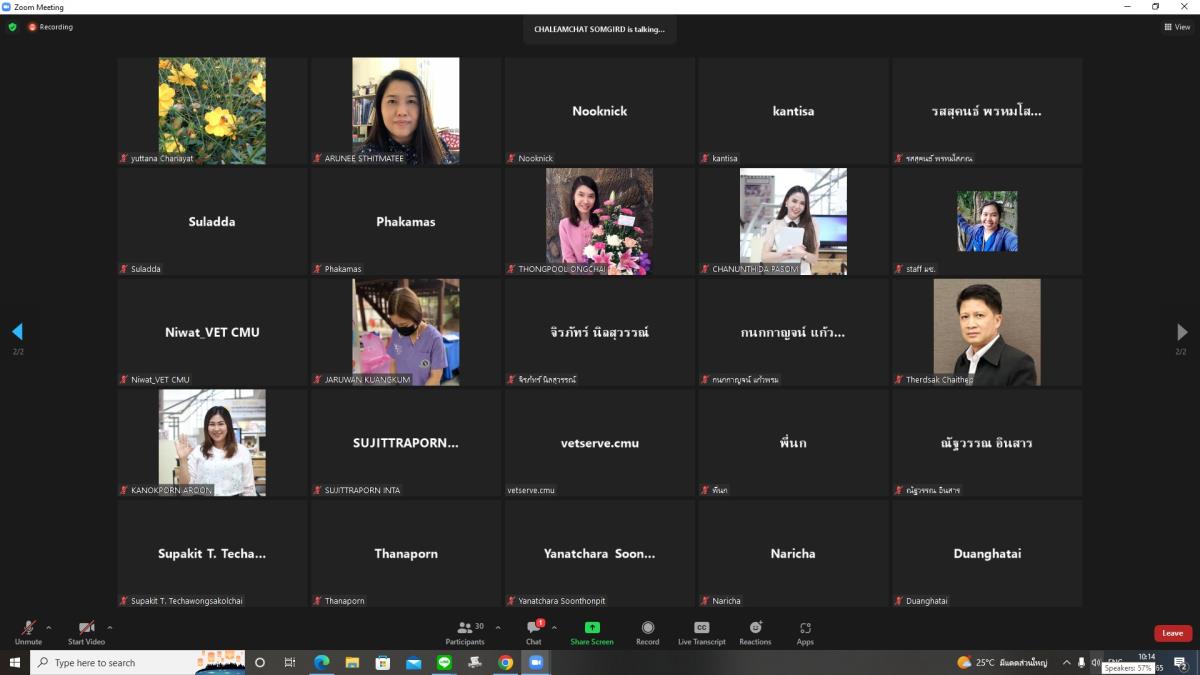Launch Microsoft Edge from the taskbar
Screen dimensions: 1200x675
point(322,662)
